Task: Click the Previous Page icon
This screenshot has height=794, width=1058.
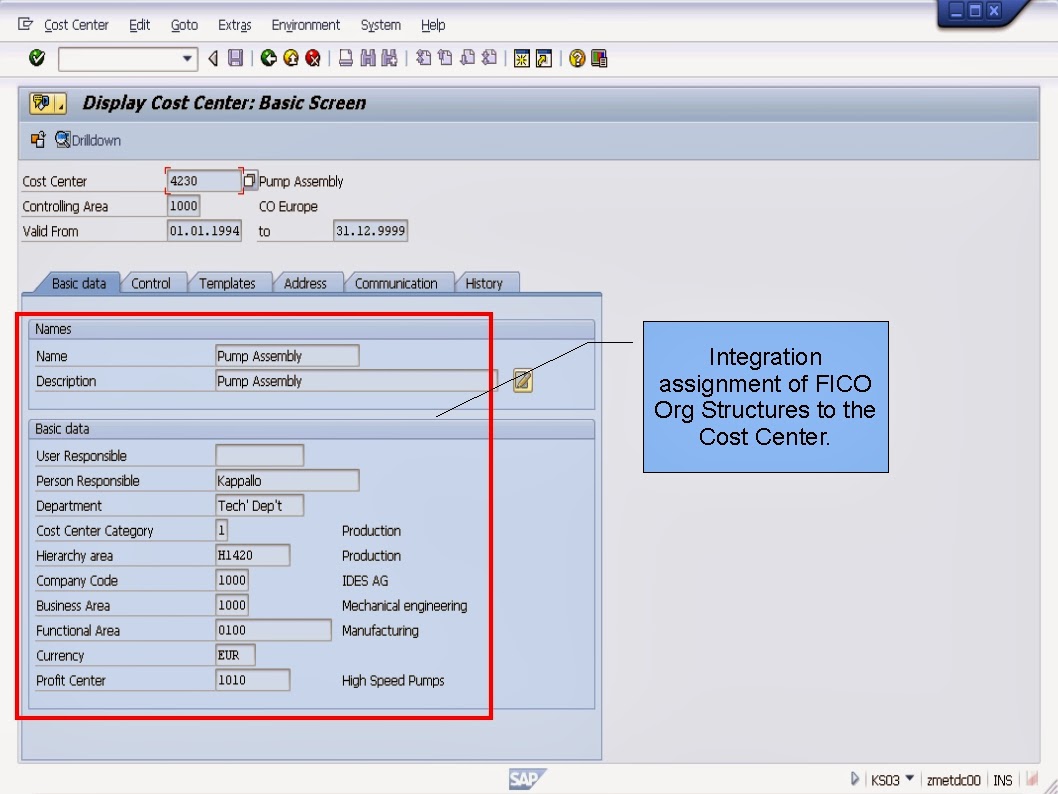Action: [445, 59]
